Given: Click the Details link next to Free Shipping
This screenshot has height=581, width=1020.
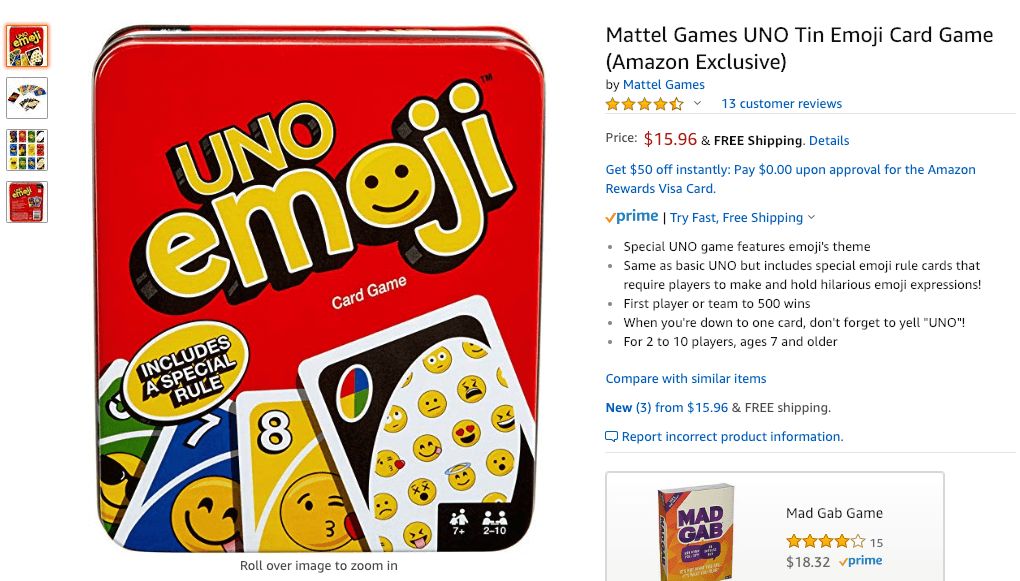Looking at the screenshot, I should (x=829, y=141).
